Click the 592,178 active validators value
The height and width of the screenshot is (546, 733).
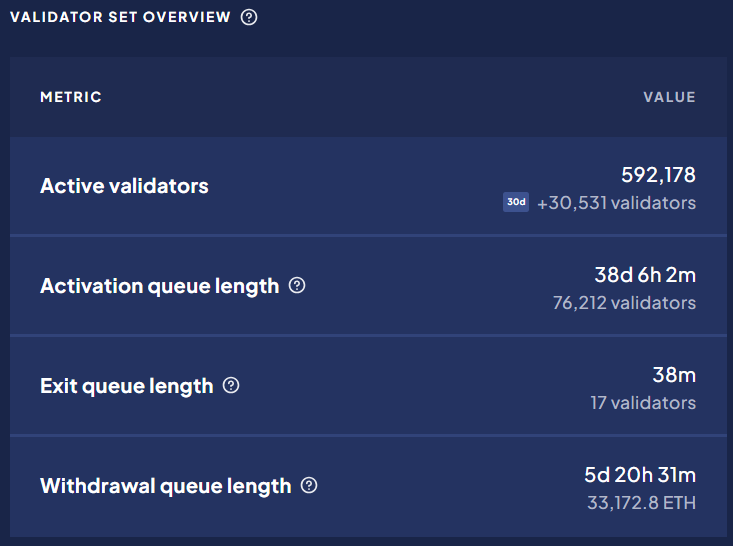(658, 175)
